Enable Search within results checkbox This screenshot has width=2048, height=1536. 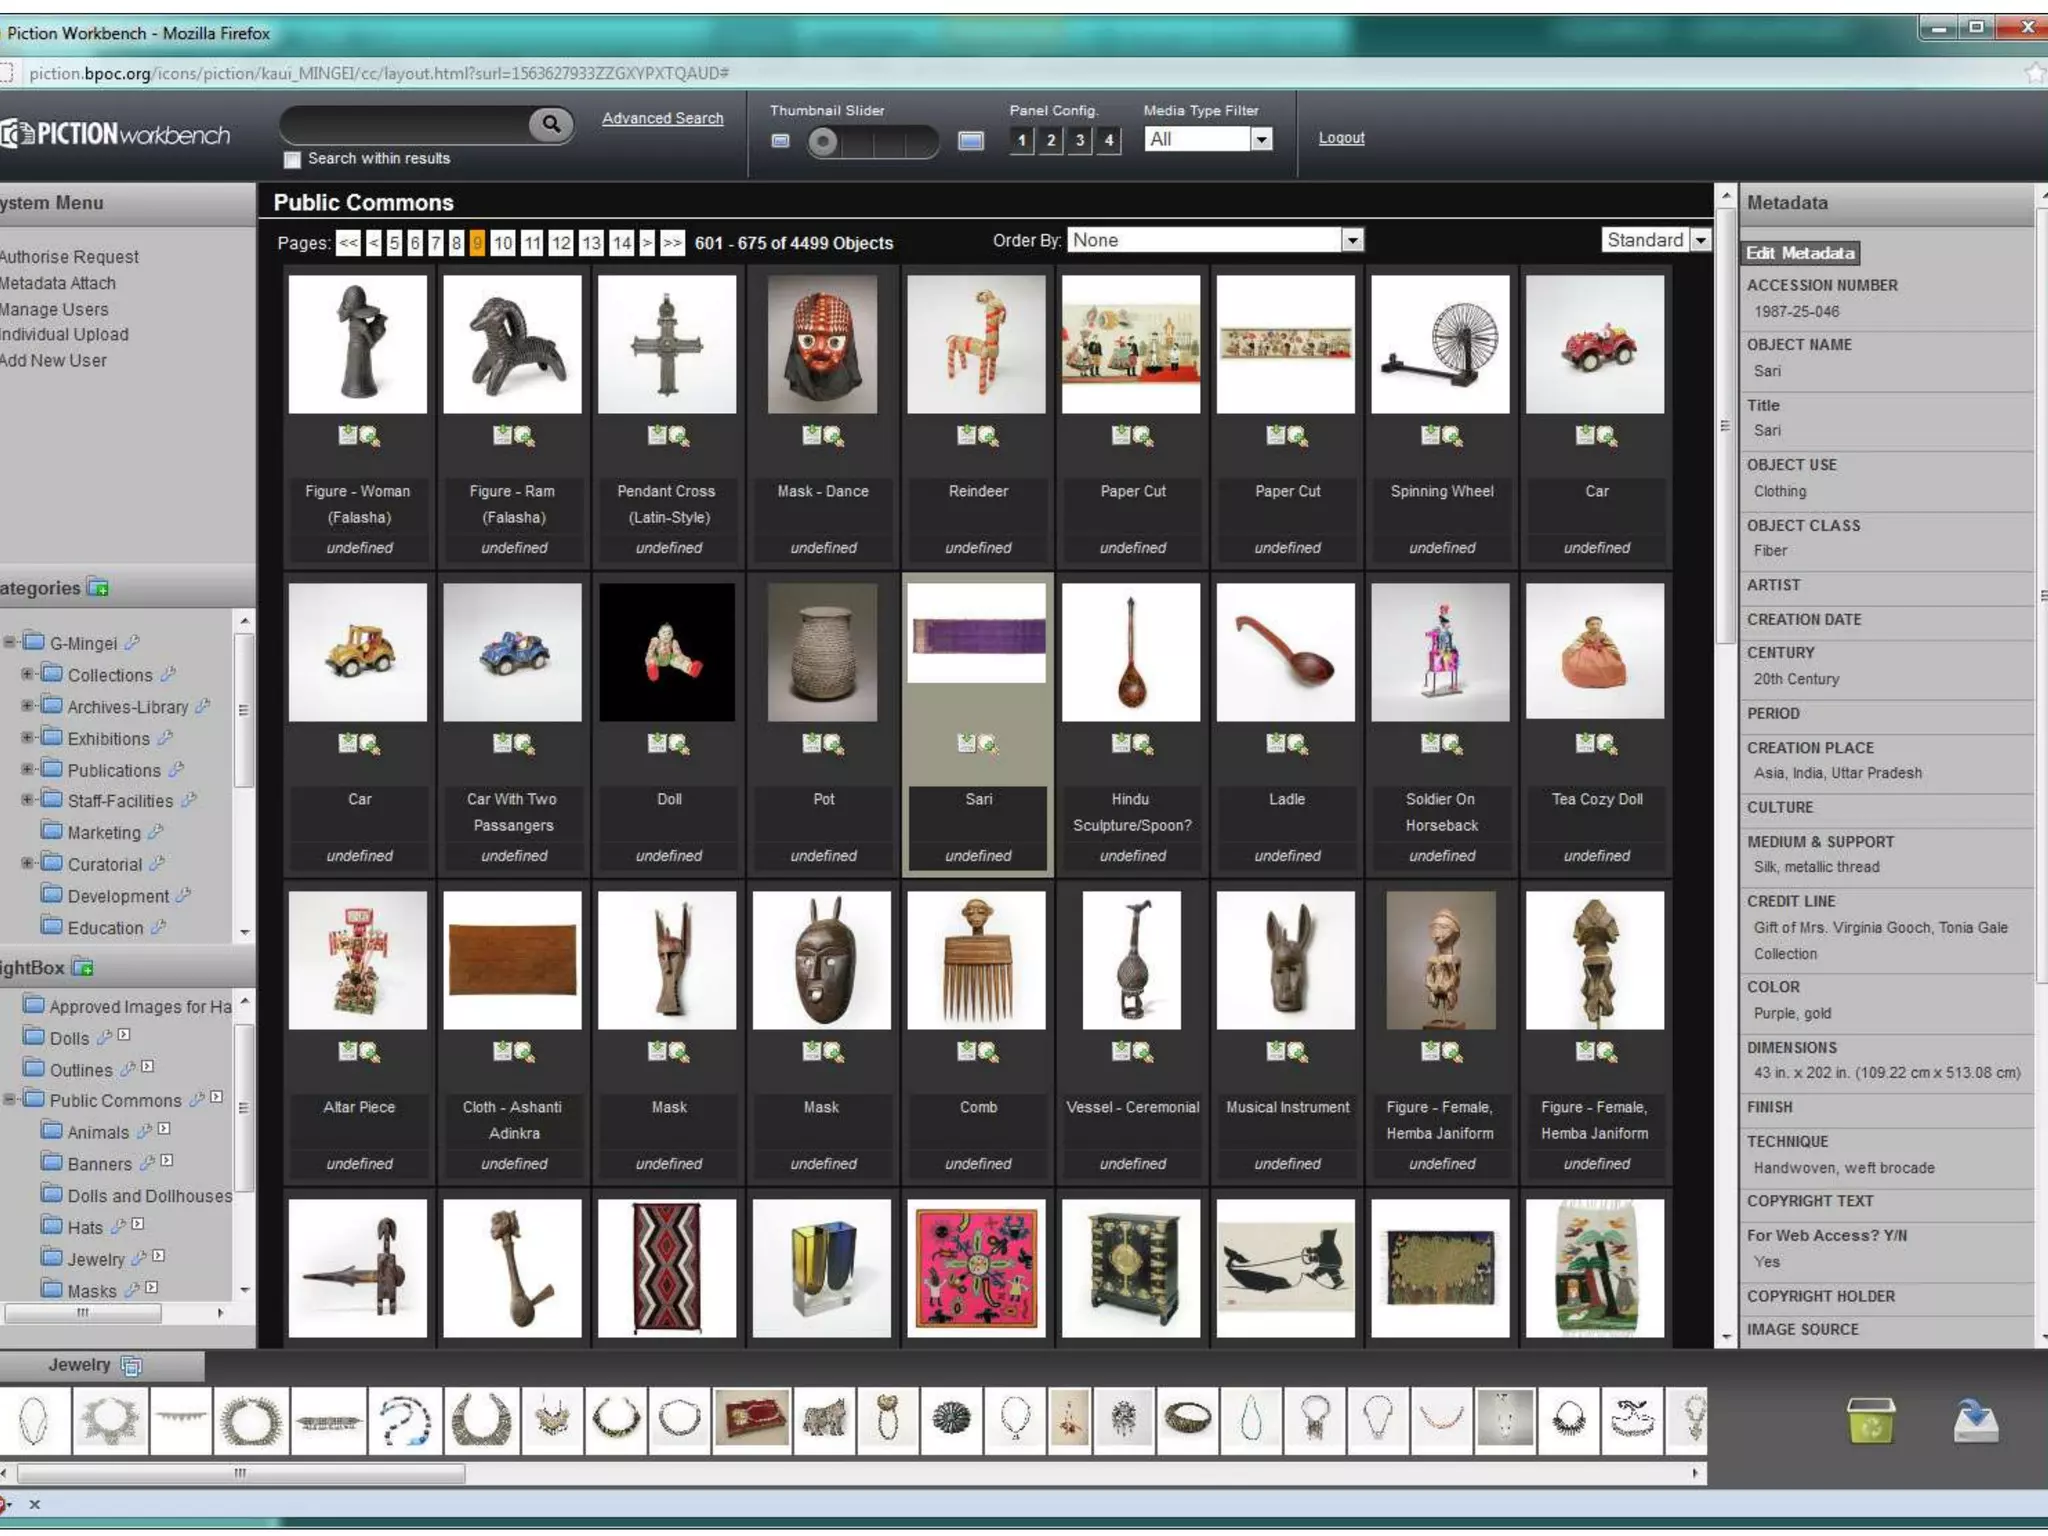click(292, 160)
